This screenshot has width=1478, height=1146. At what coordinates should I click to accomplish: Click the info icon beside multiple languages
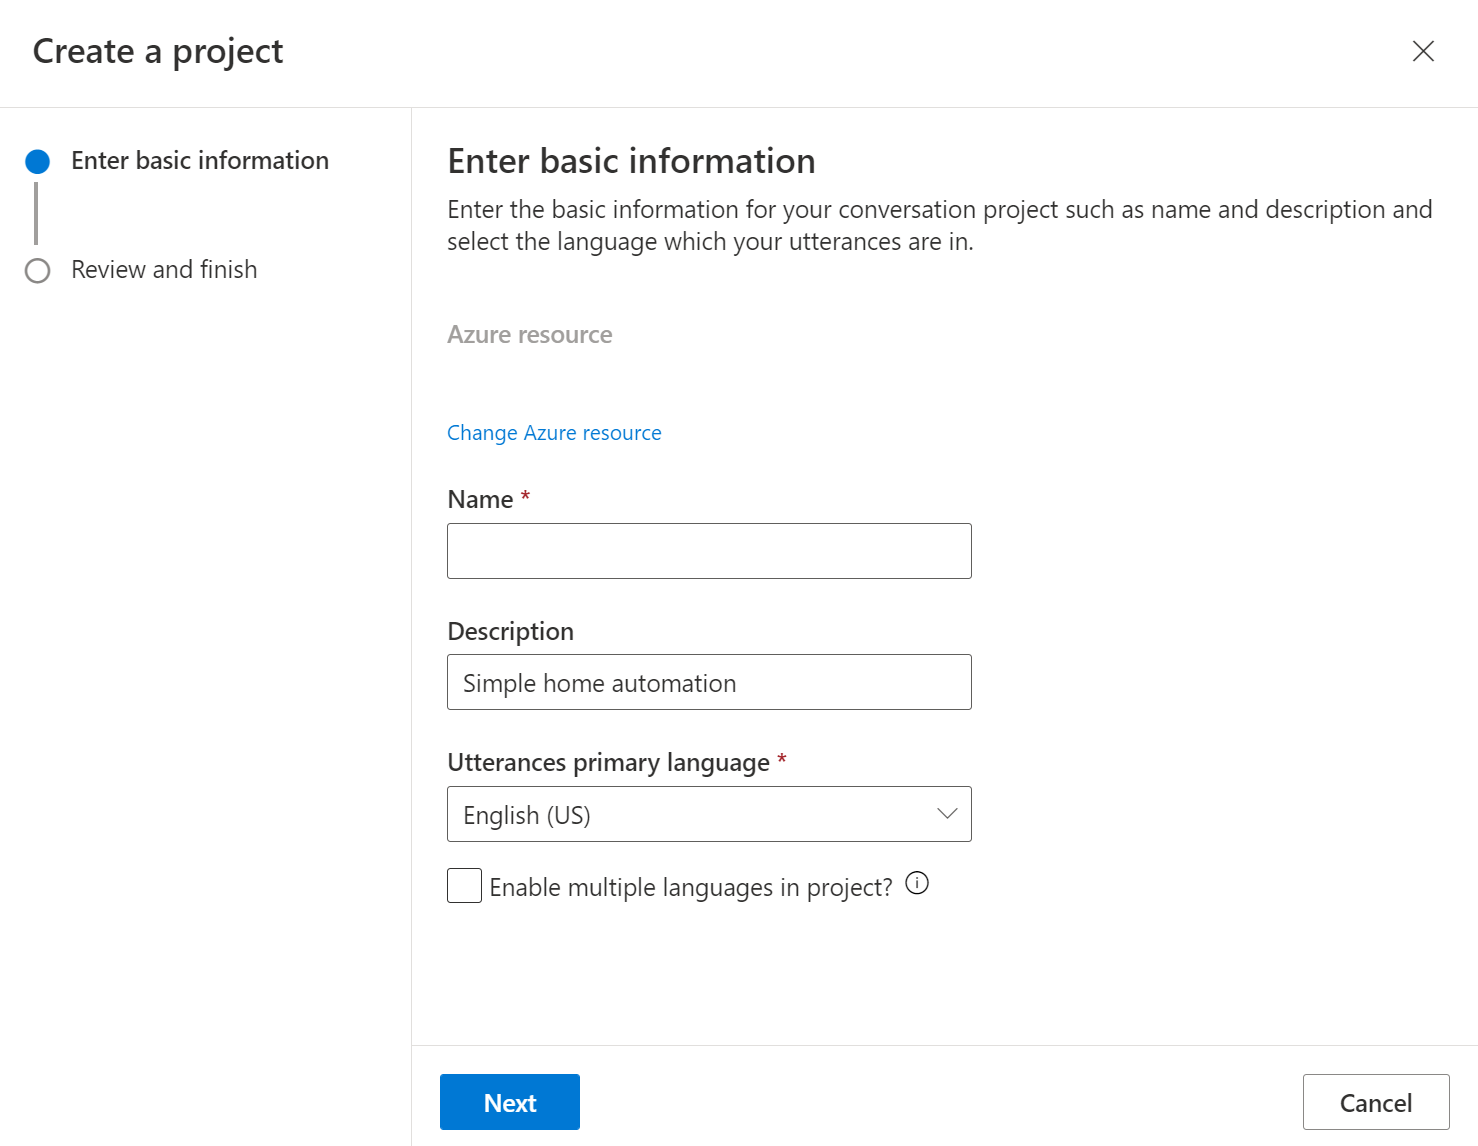pyautogui.click(x=916, y=883)
